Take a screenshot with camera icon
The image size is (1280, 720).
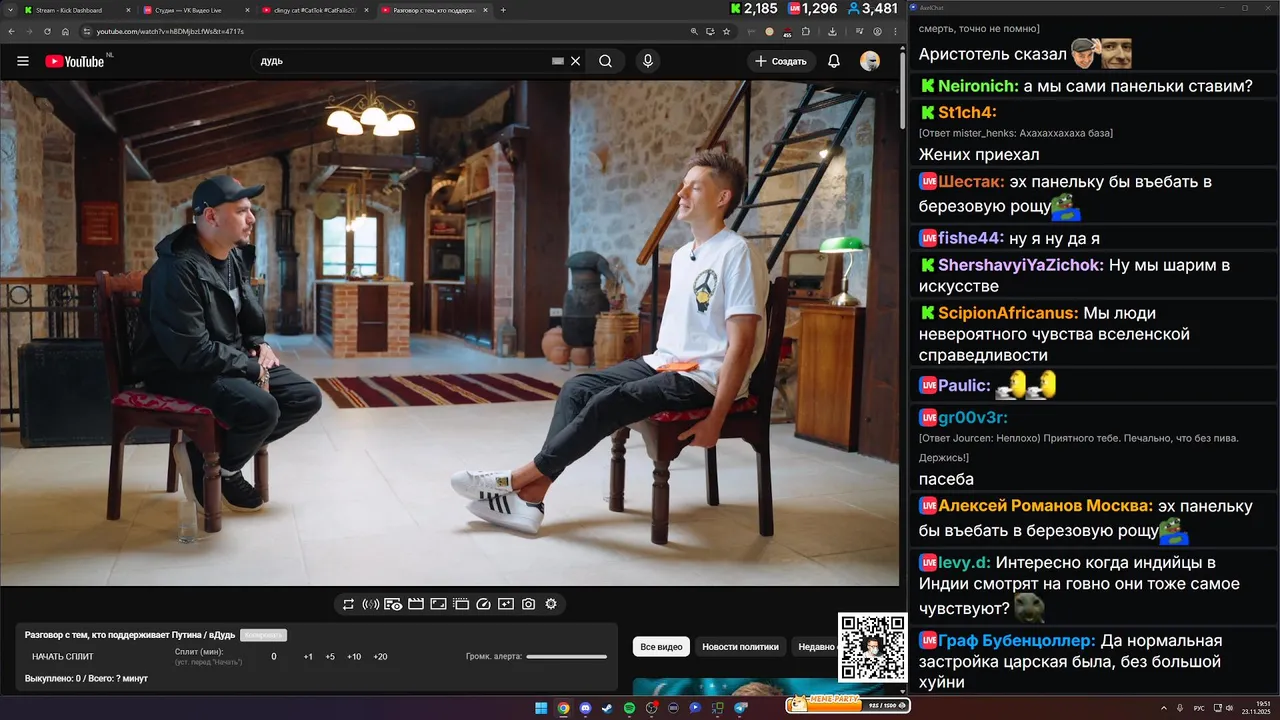coord(528,604)
